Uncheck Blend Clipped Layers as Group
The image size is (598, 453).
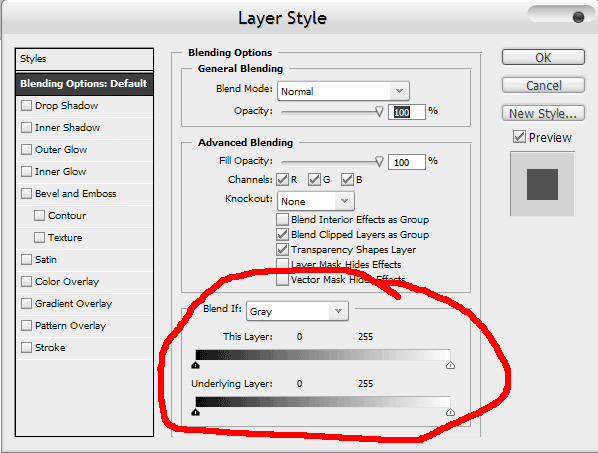click(x=283, y=235)
